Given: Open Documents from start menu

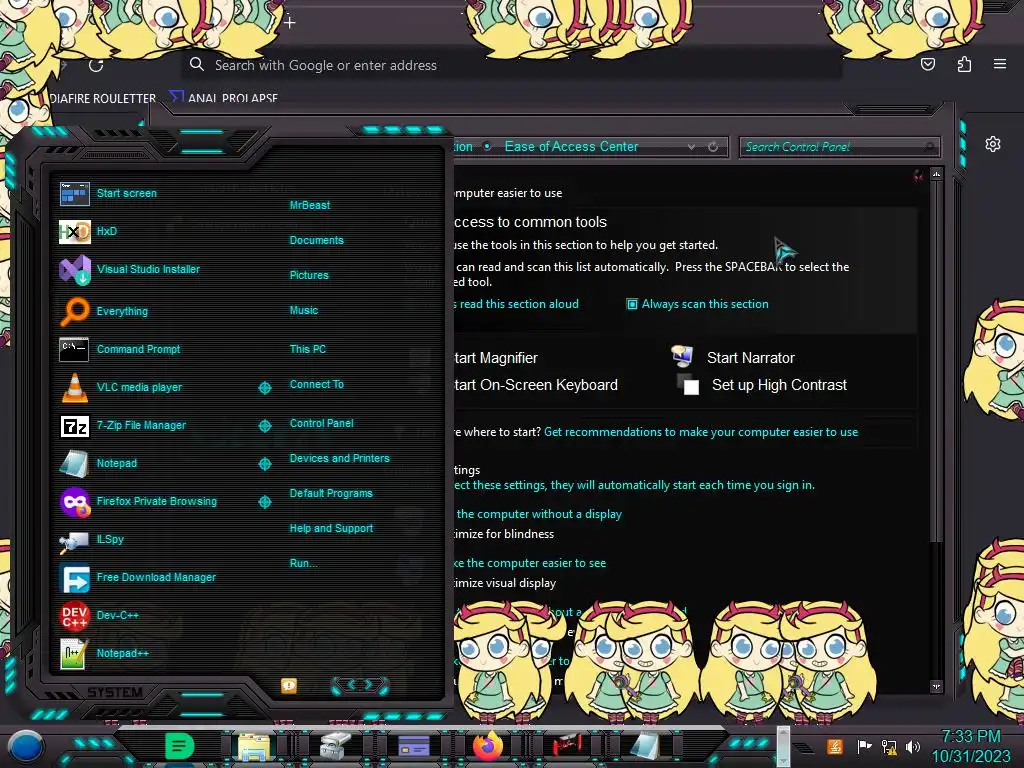Looking at the screenshot, I should point(316,240).
